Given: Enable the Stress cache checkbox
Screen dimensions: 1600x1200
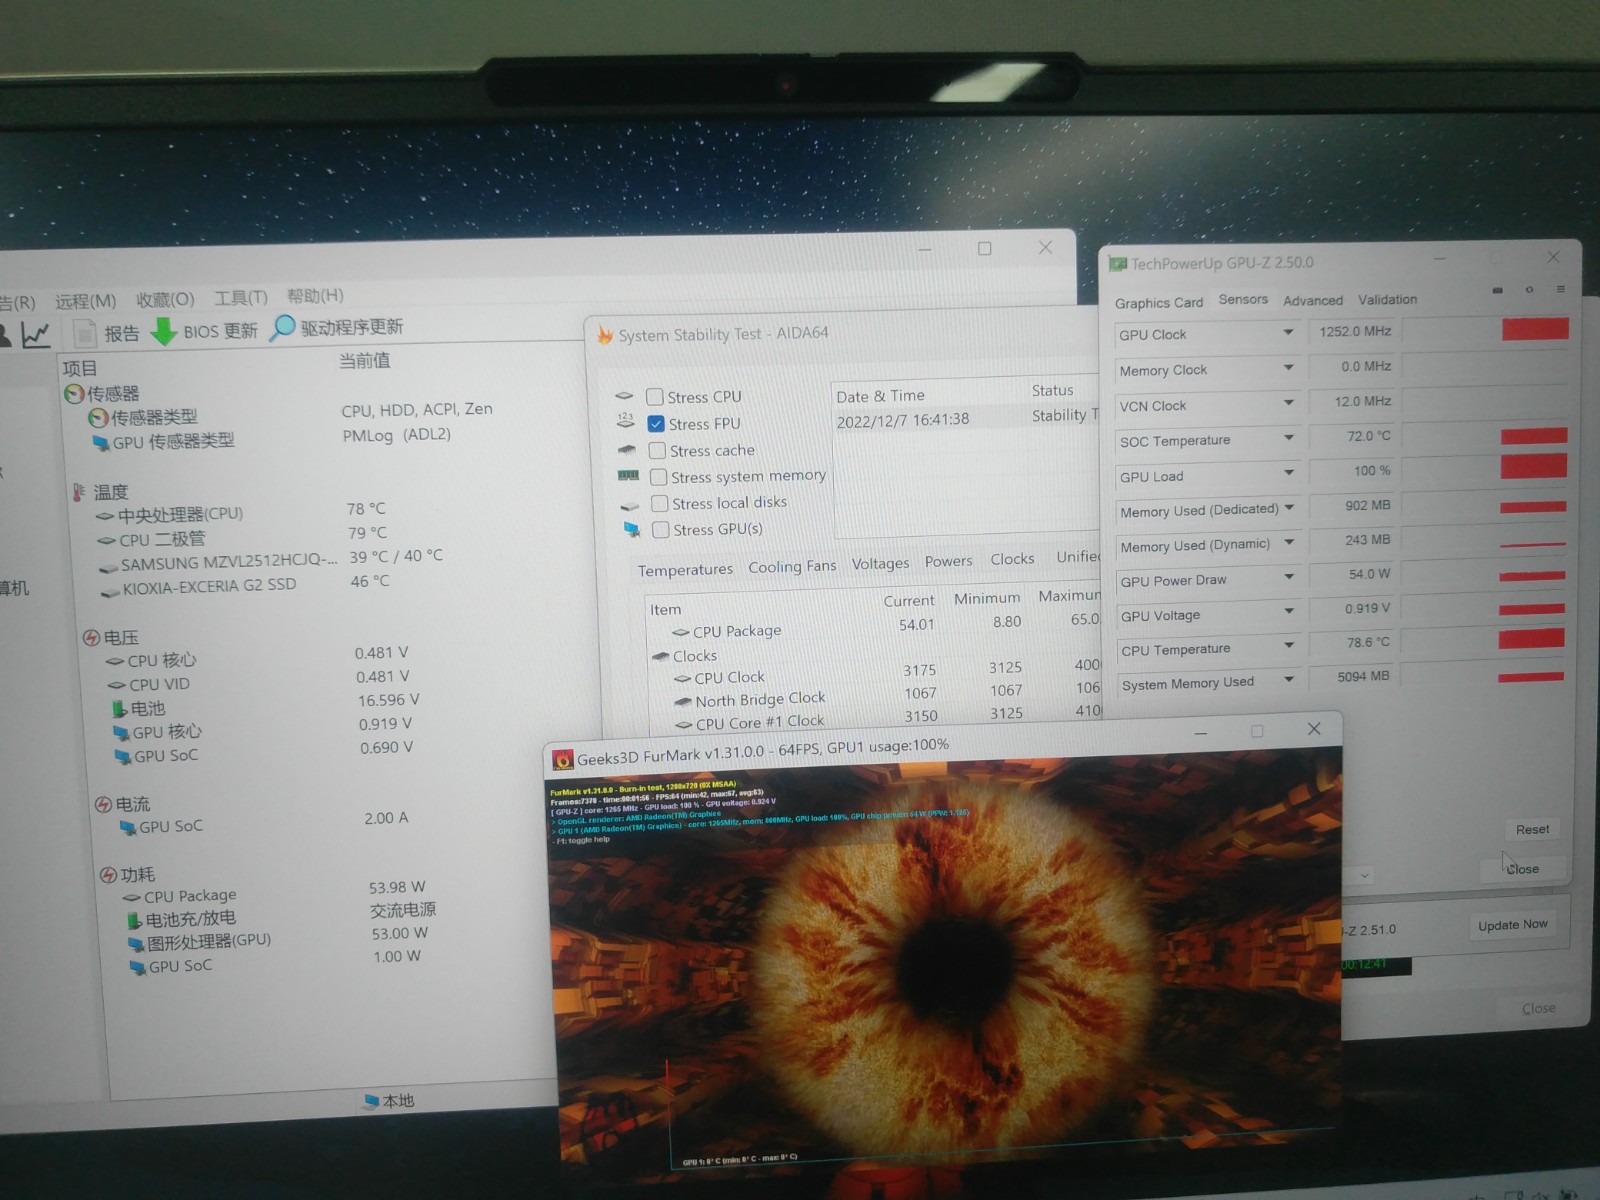Looking at the screenshot, I should tap(657, 451).
